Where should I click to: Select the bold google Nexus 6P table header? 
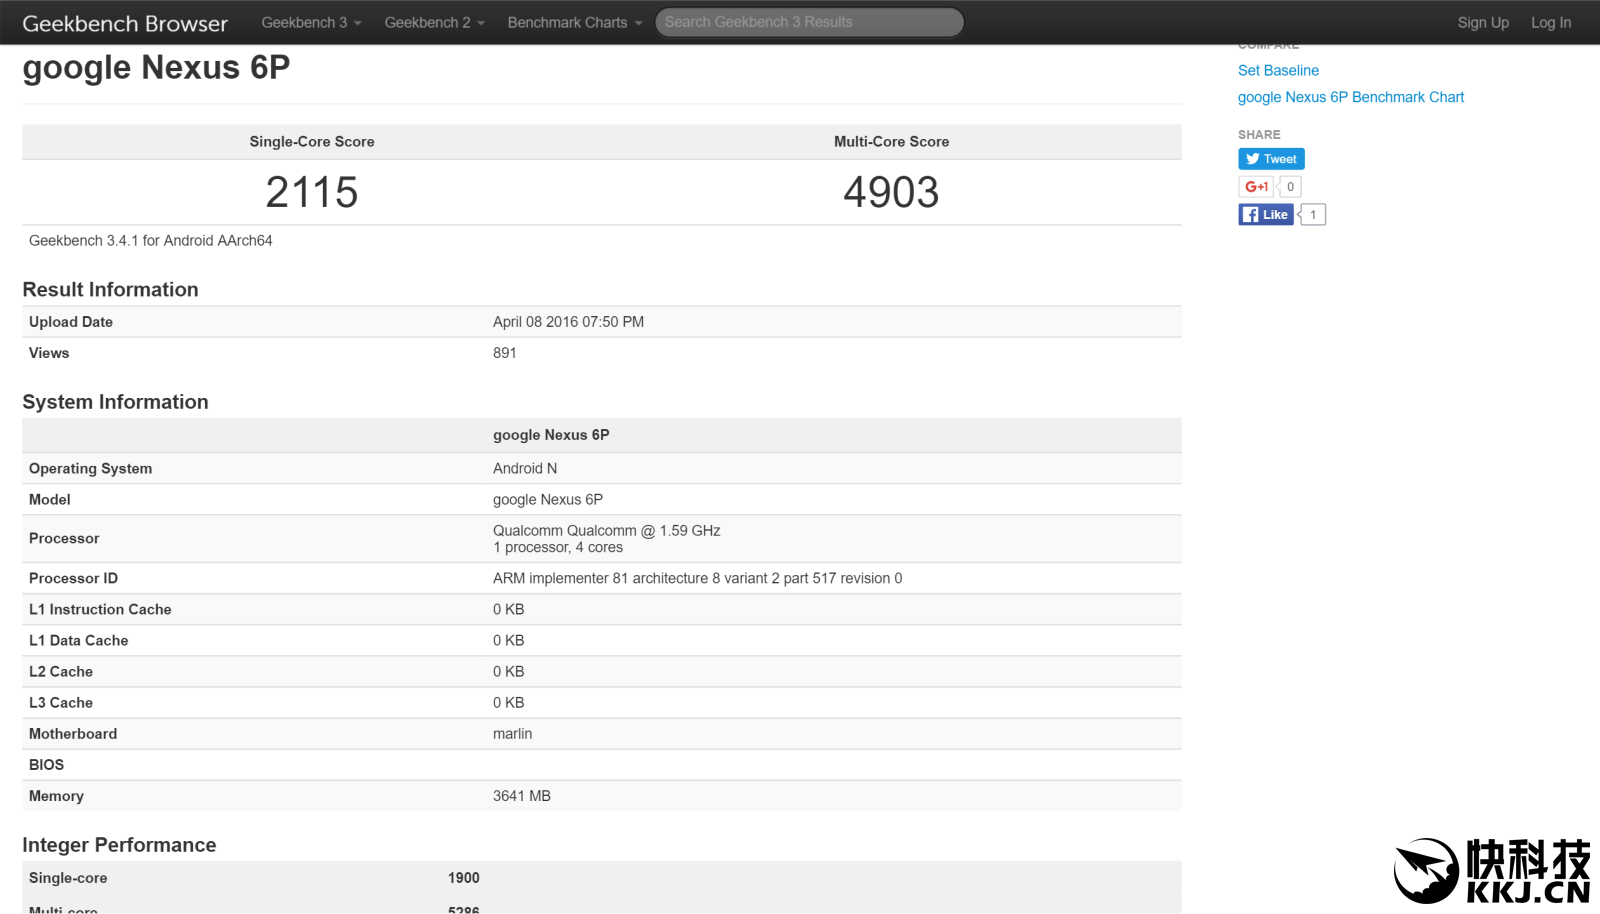(x=551, y=435)
